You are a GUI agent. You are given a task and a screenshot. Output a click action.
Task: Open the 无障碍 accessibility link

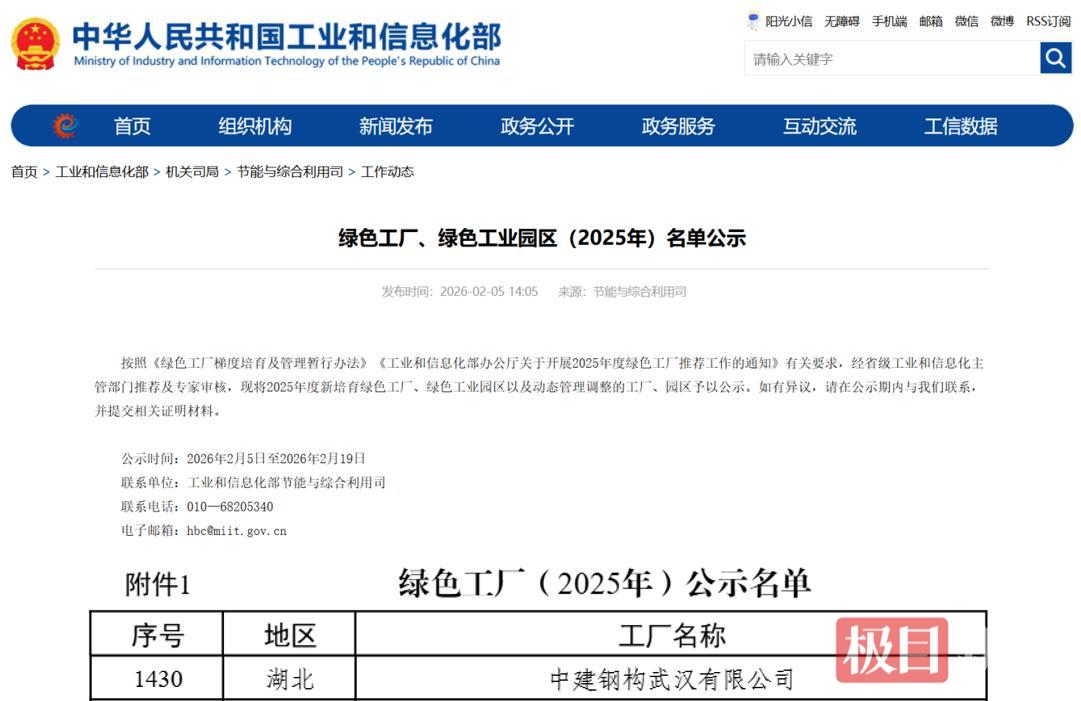tap(841, 21)
